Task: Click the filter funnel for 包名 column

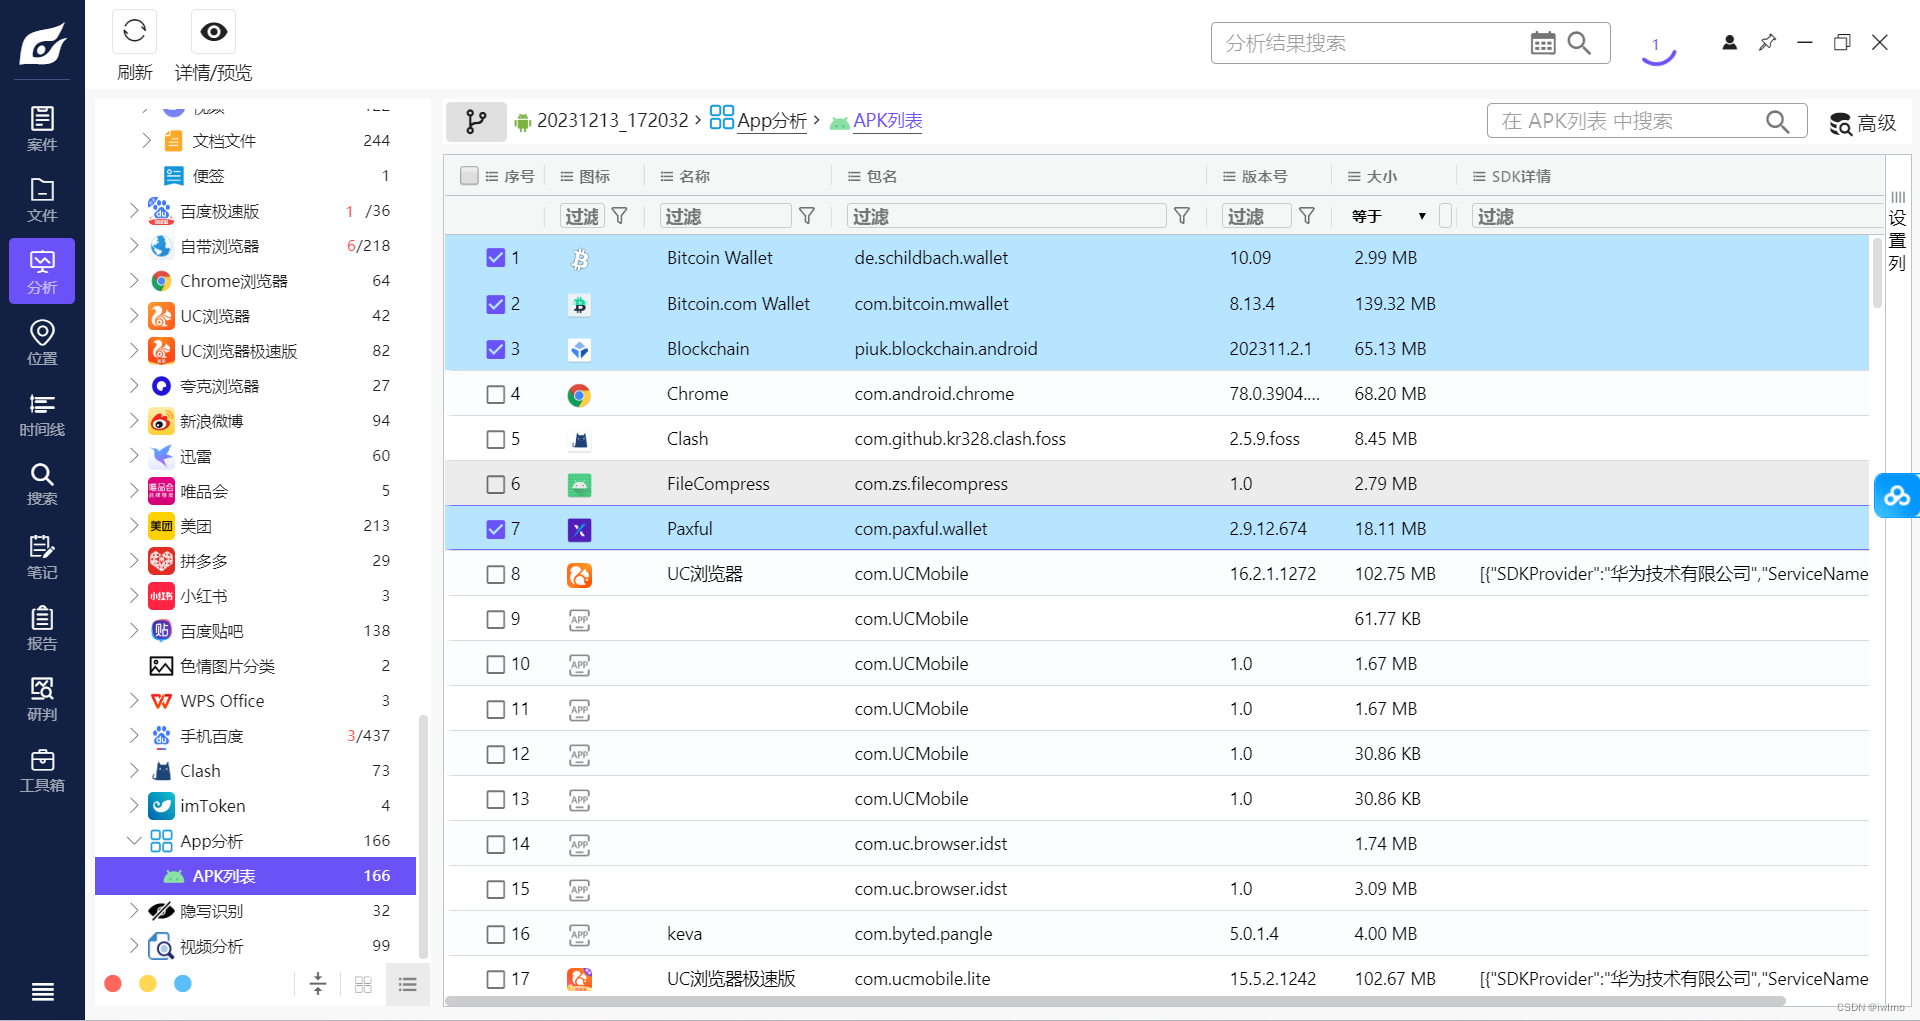Action: [1182, 216]
